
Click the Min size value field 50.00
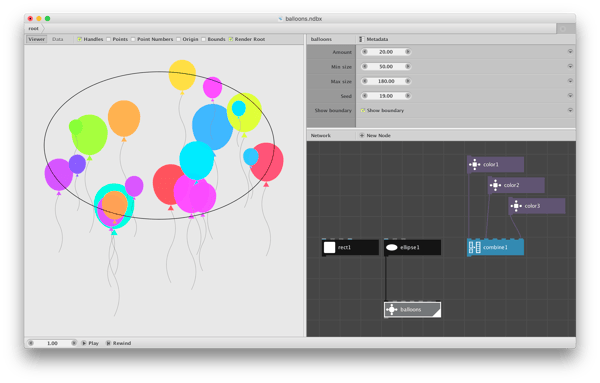coord(386,67)
